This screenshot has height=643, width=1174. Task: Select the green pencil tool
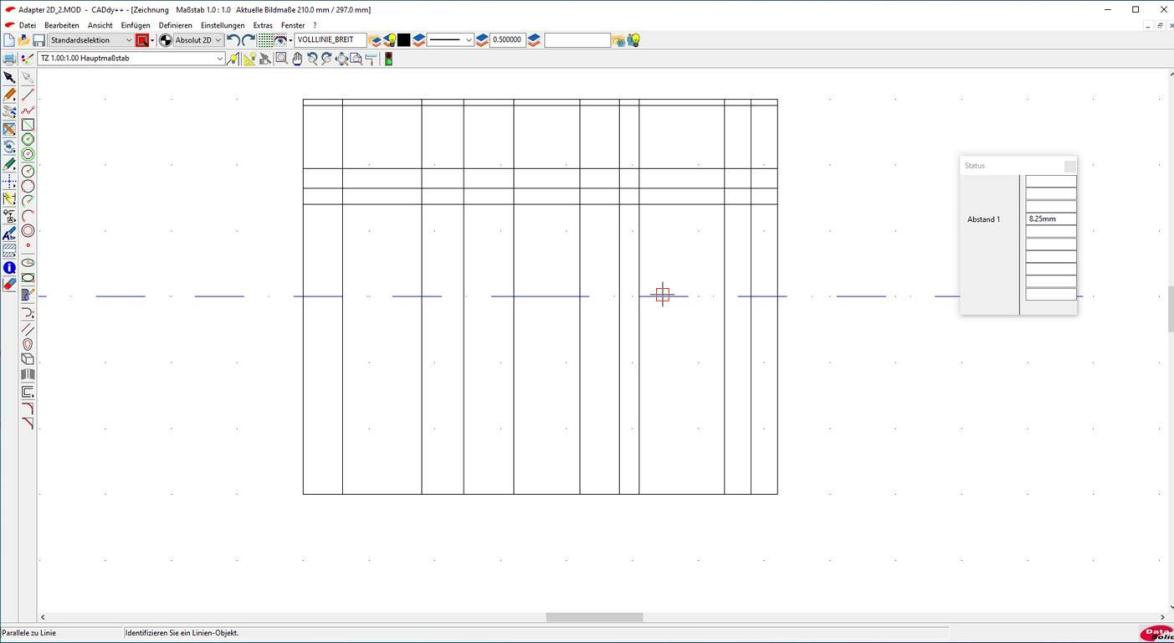pos(9,164)
